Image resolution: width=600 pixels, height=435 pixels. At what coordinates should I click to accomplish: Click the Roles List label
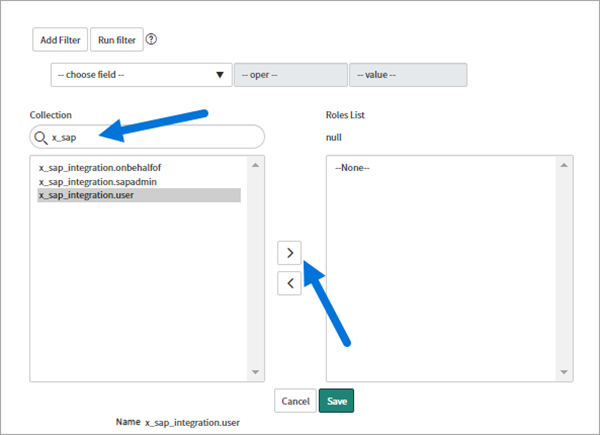coord(345,115)
